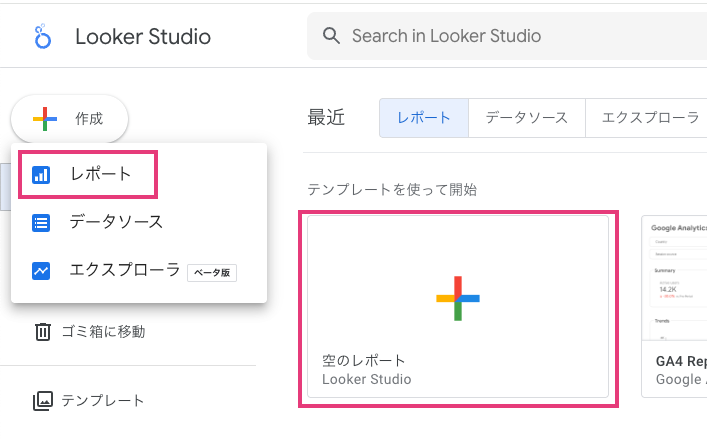Viewport: 707px width, 439px height.
Task: Go to テンプレート in the sidebar
Action: click(x=103, y=400)
